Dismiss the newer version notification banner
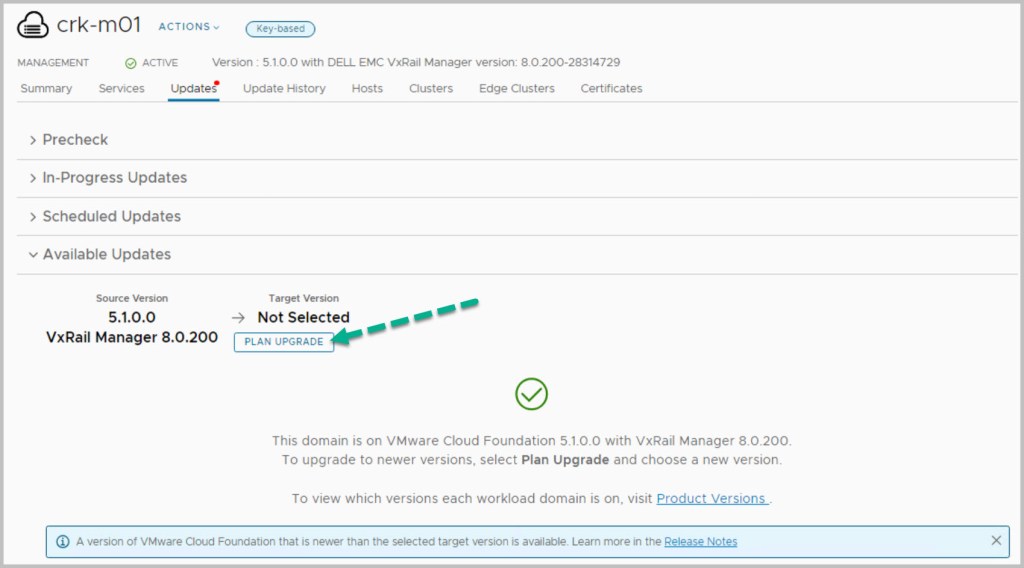 tap(996, 541)
